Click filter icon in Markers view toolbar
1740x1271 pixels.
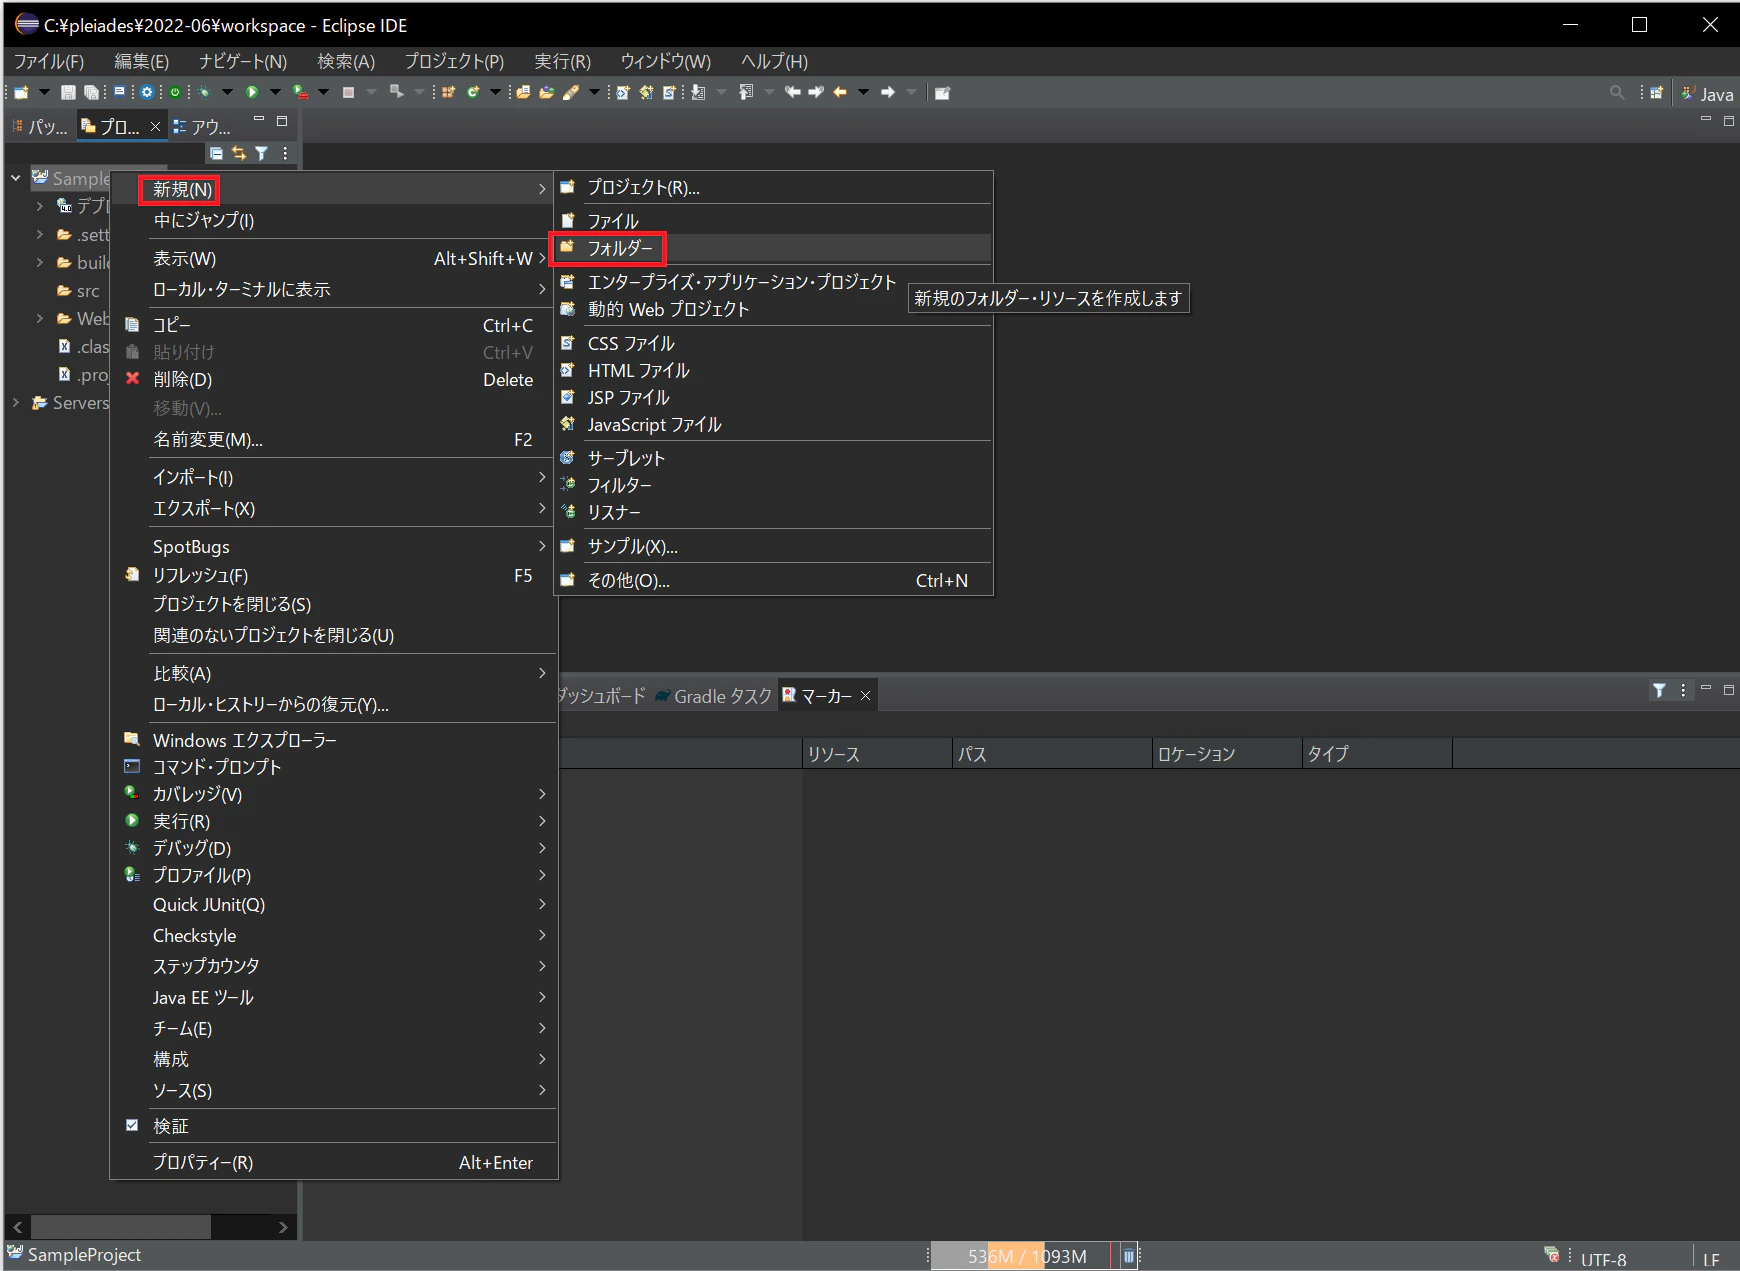(1659, 690)
